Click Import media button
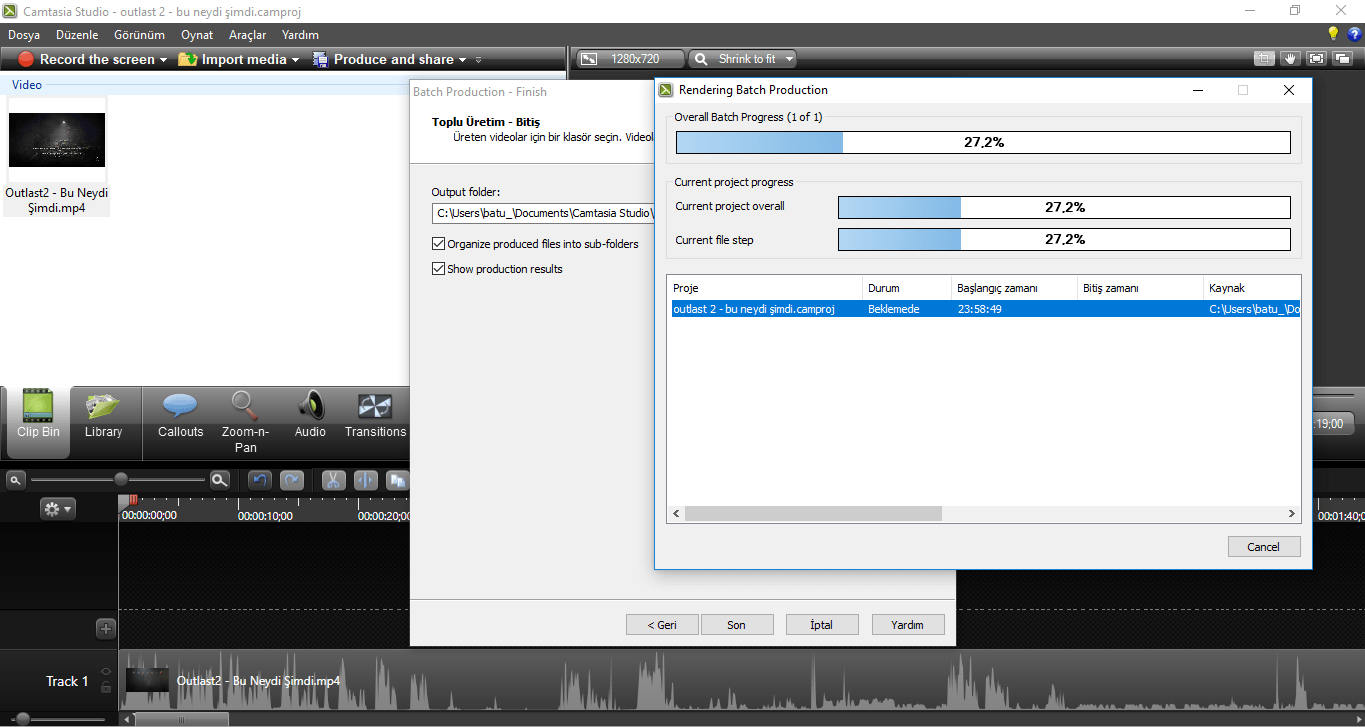 click(233, 59)
